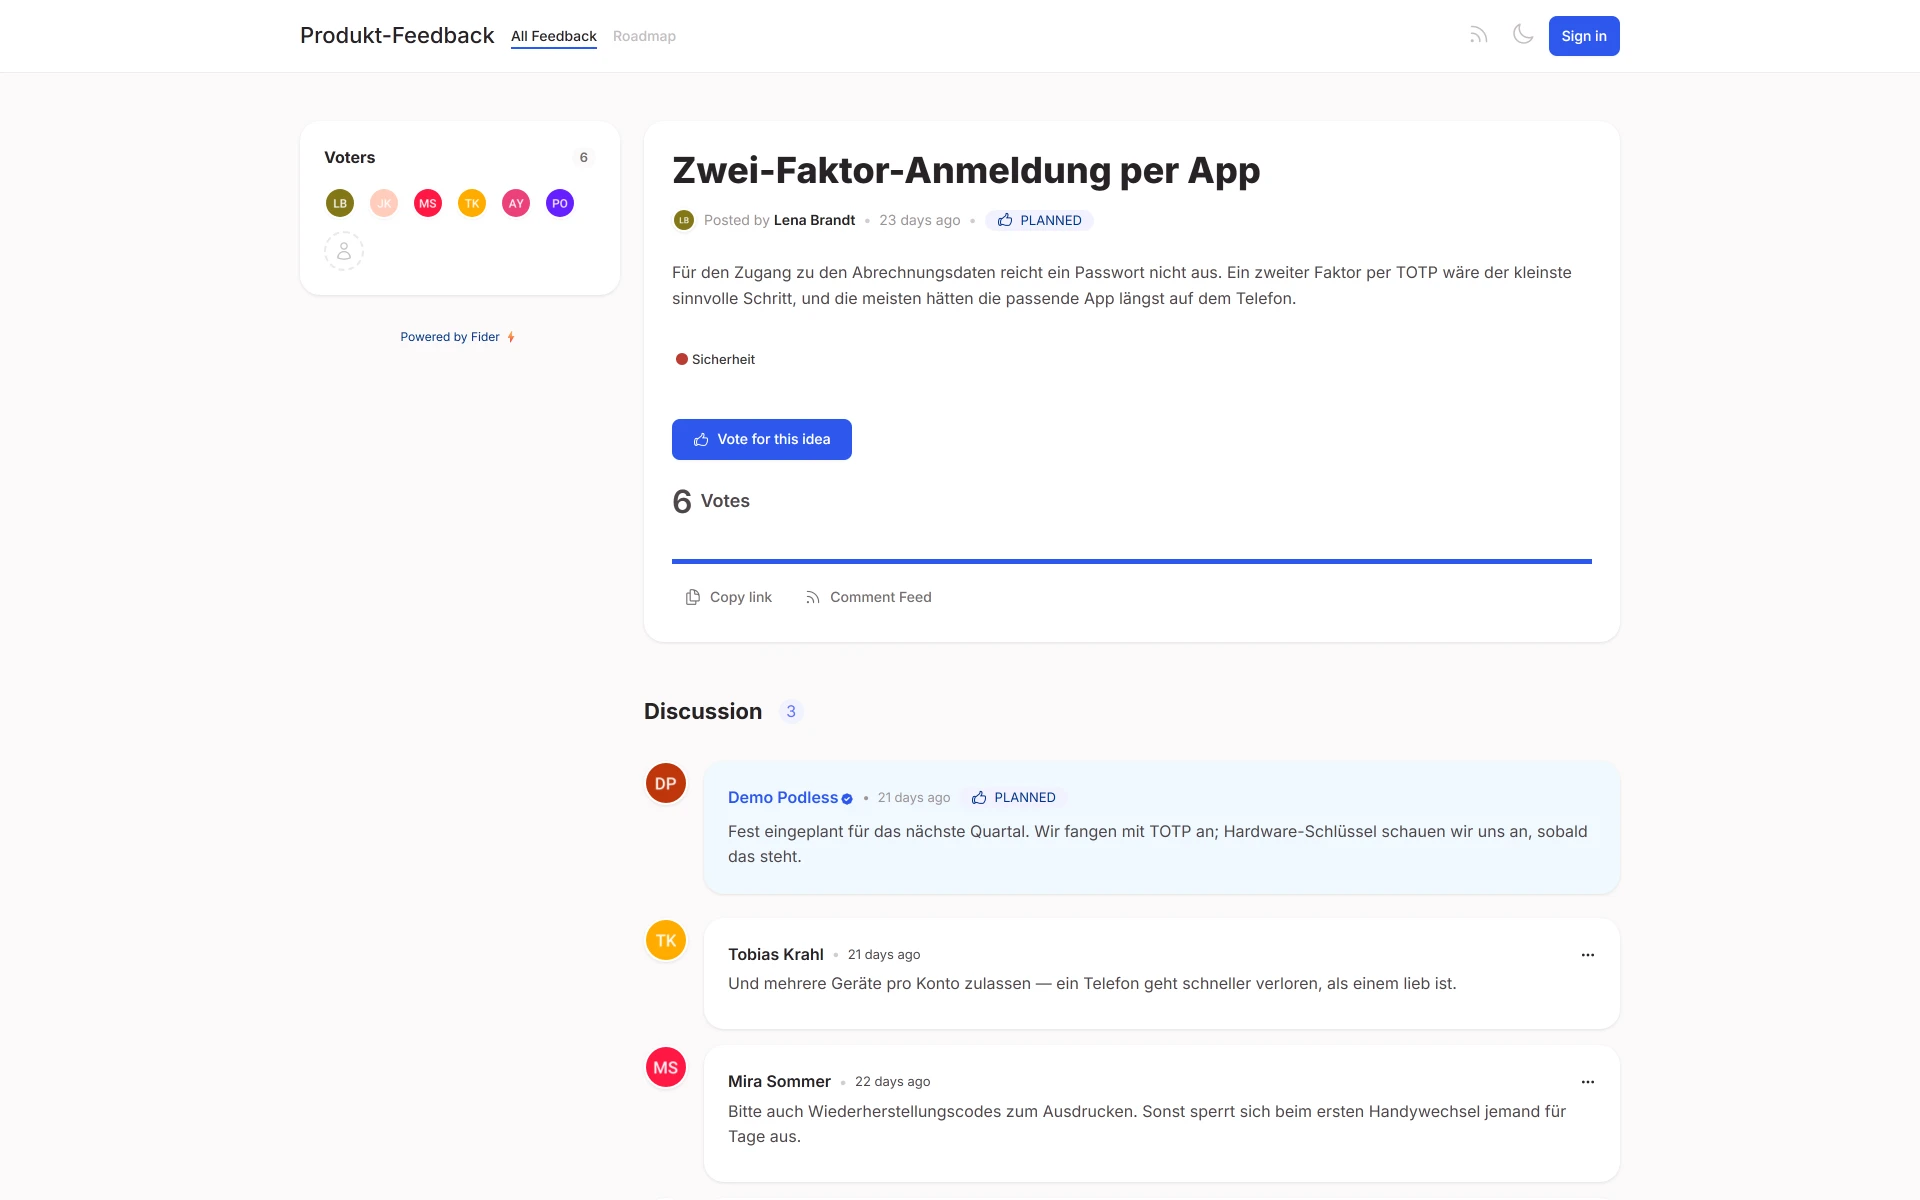Open the Powered by Fider link
Image resolution: width=1920 pixels, height=1200 pixels.
[x=458, y=337]
